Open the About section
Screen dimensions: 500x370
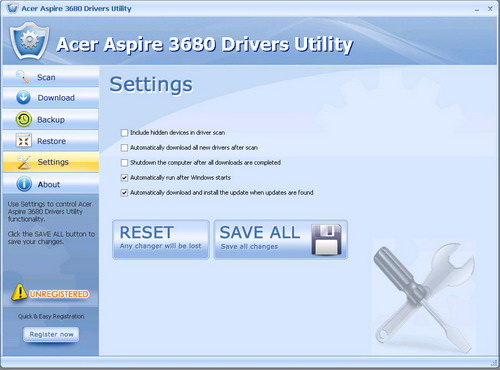tap(51, 184)
